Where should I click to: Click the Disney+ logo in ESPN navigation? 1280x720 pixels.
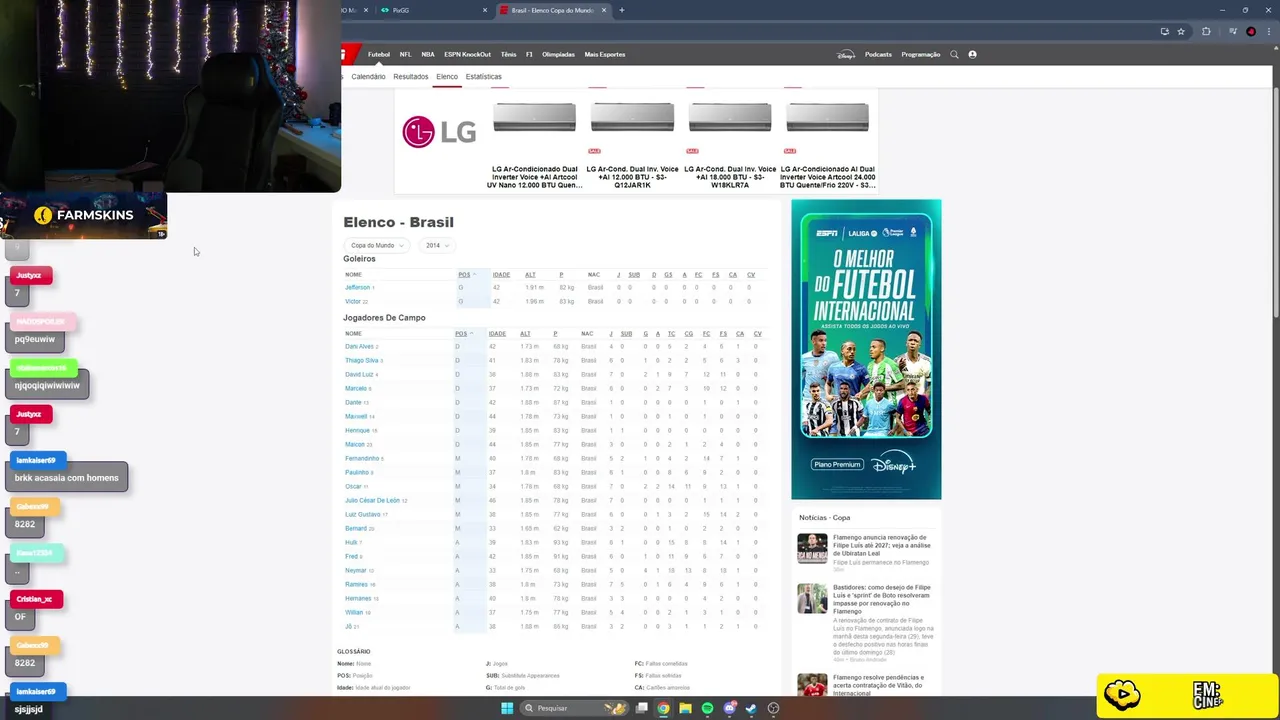pyautogui.click(x=846, y=54)
